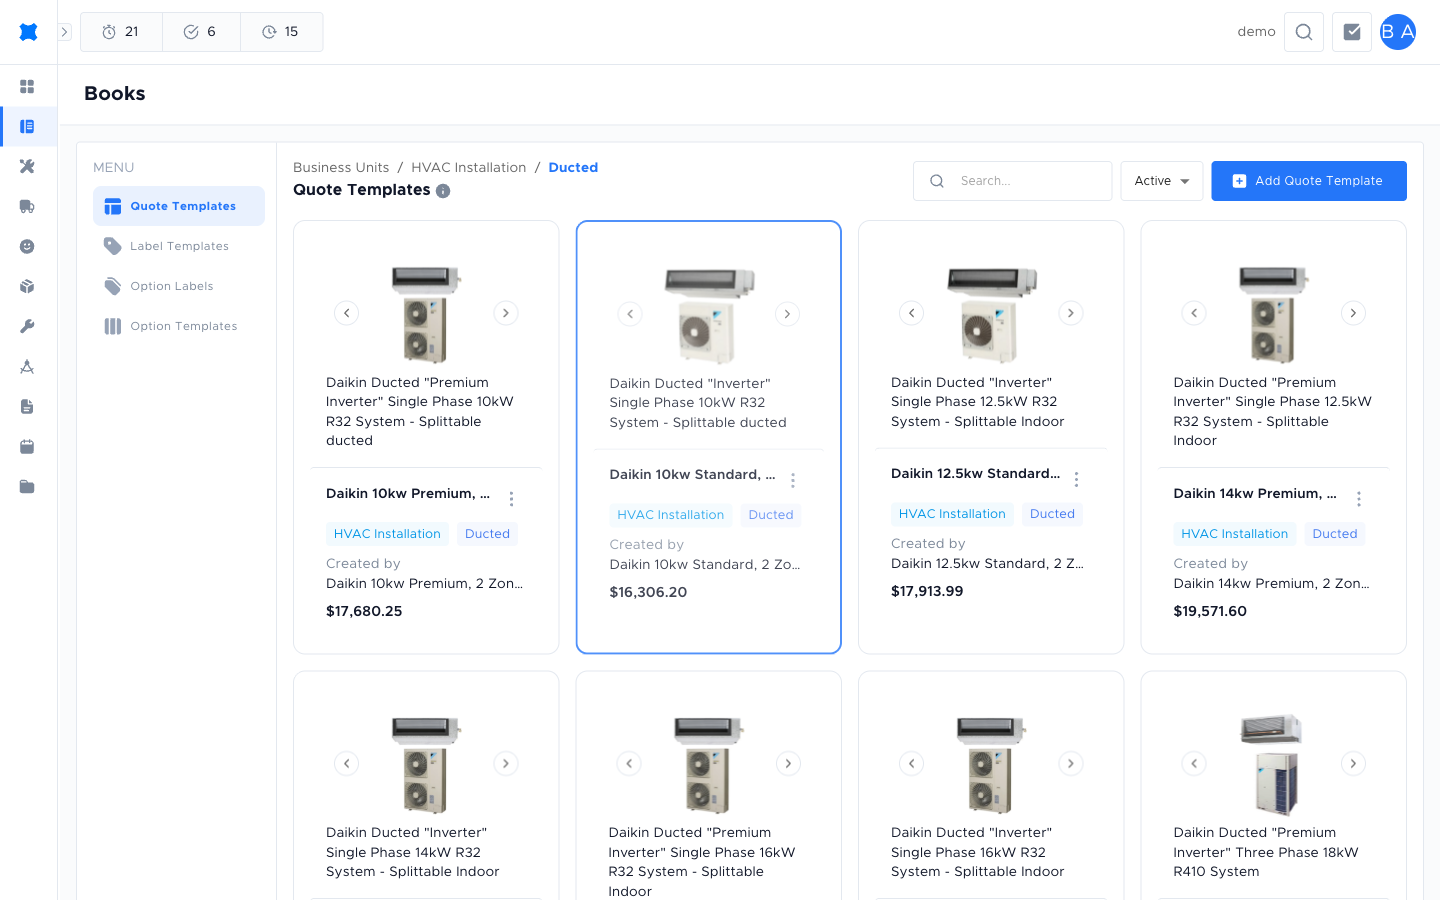Click Ducted tag on 14kw Premium card
The width and height of the screenshot is (1440, 900).
tap(1335, 534)
